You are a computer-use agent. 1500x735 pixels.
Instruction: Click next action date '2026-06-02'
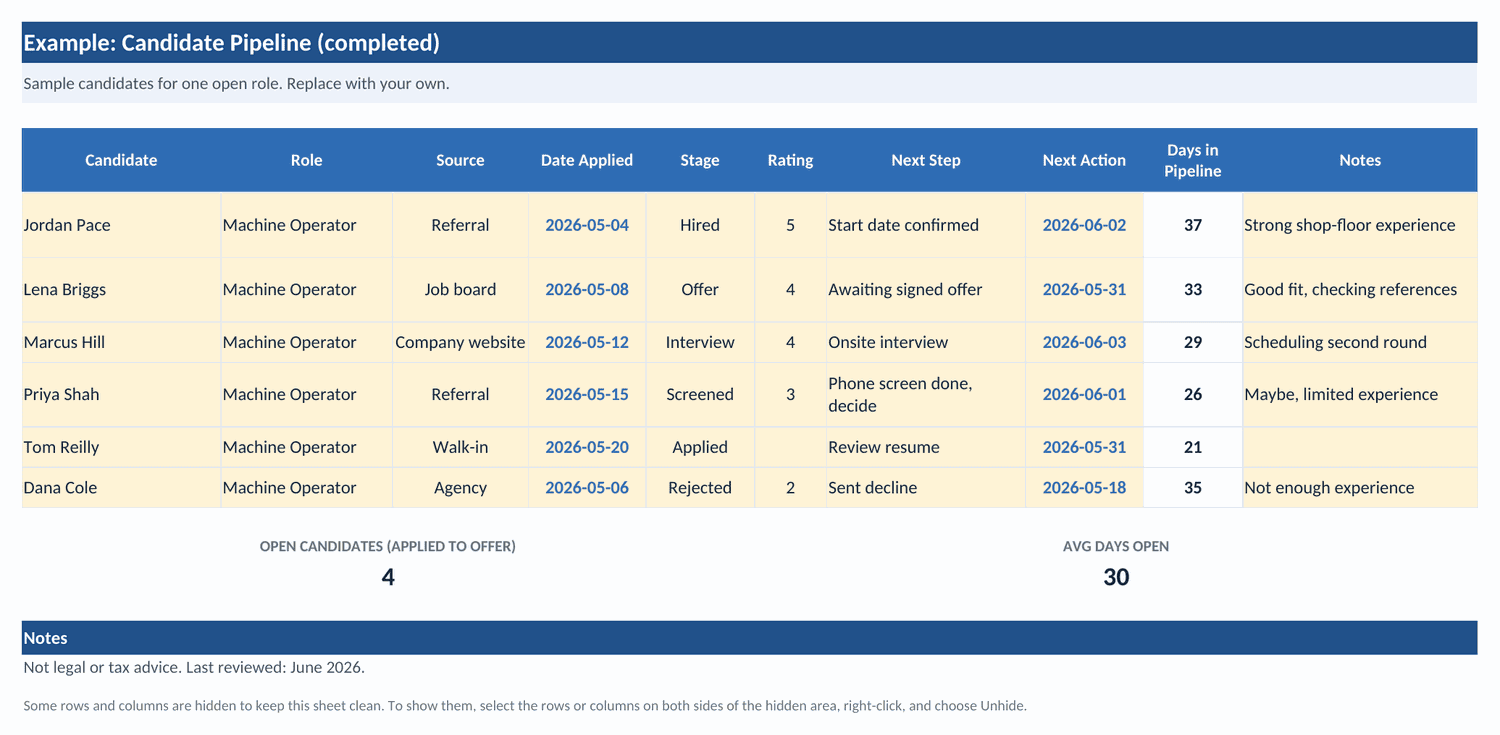[x=1084, y=225]
